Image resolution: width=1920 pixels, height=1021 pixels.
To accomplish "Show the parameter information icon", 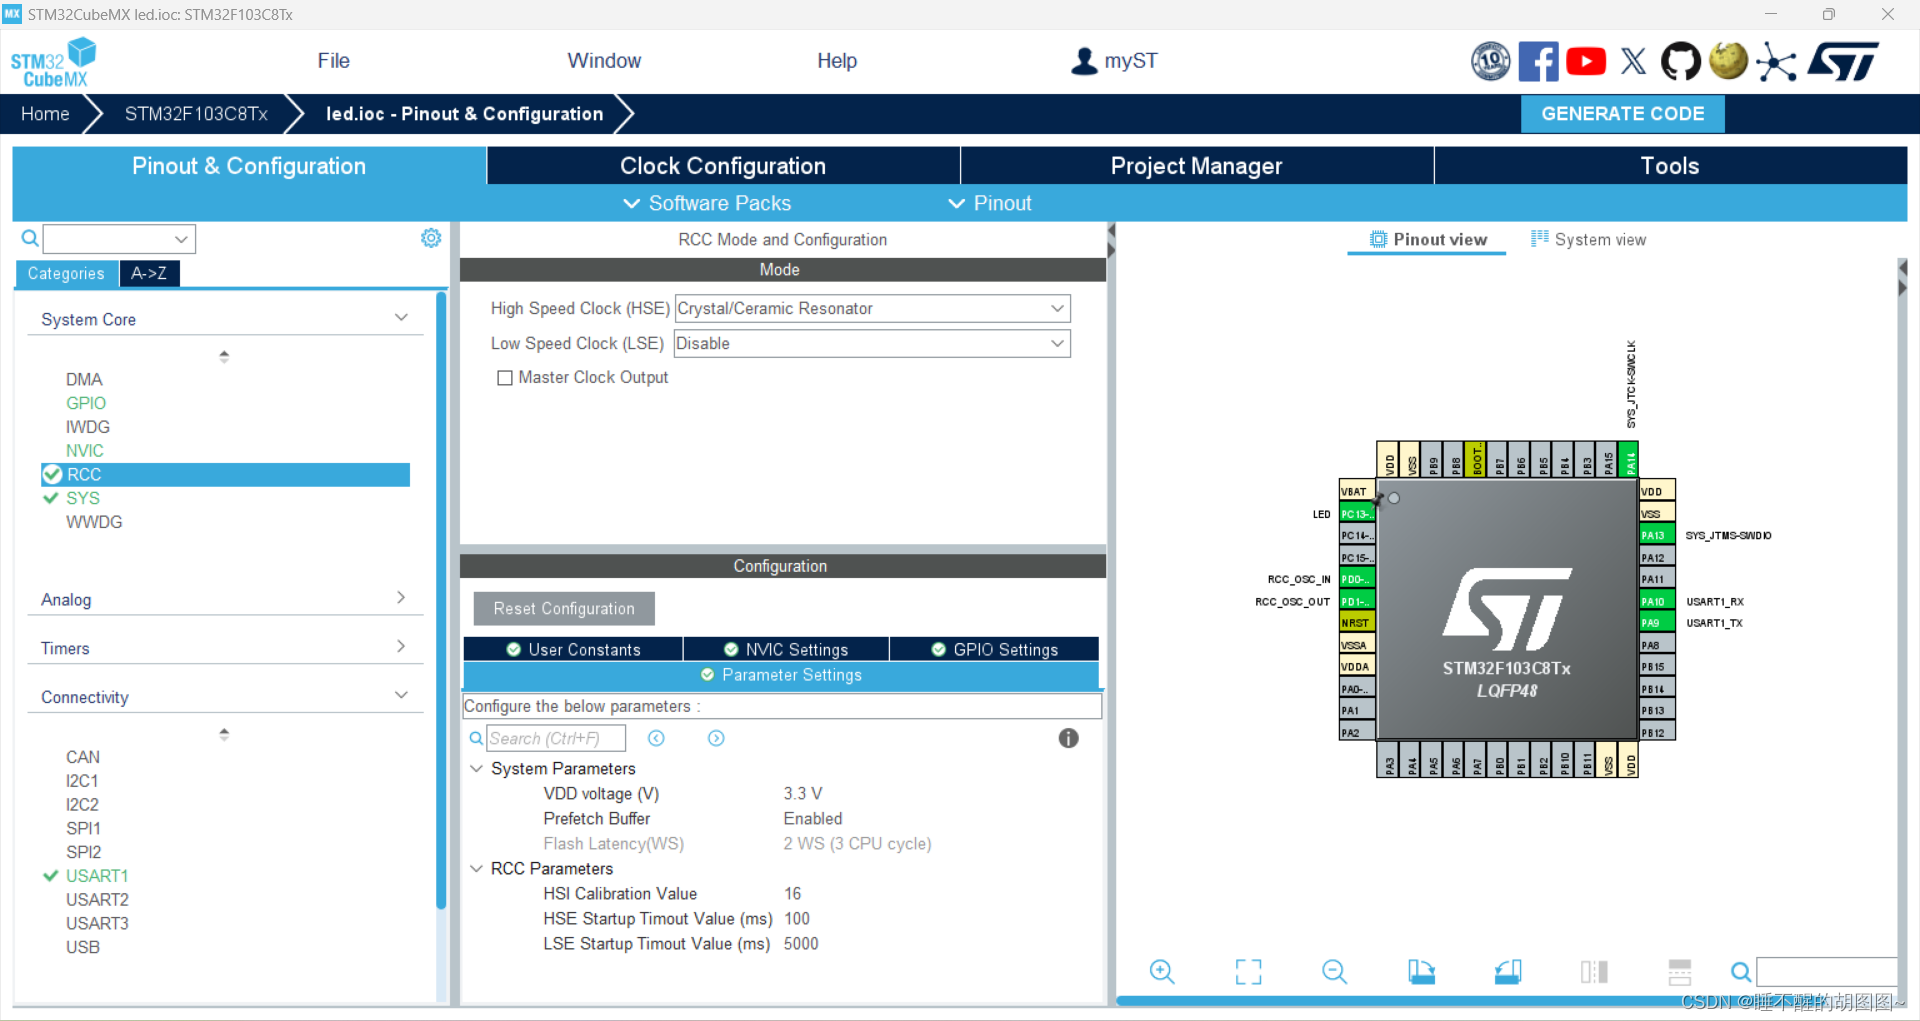I will pos(1068,738).
